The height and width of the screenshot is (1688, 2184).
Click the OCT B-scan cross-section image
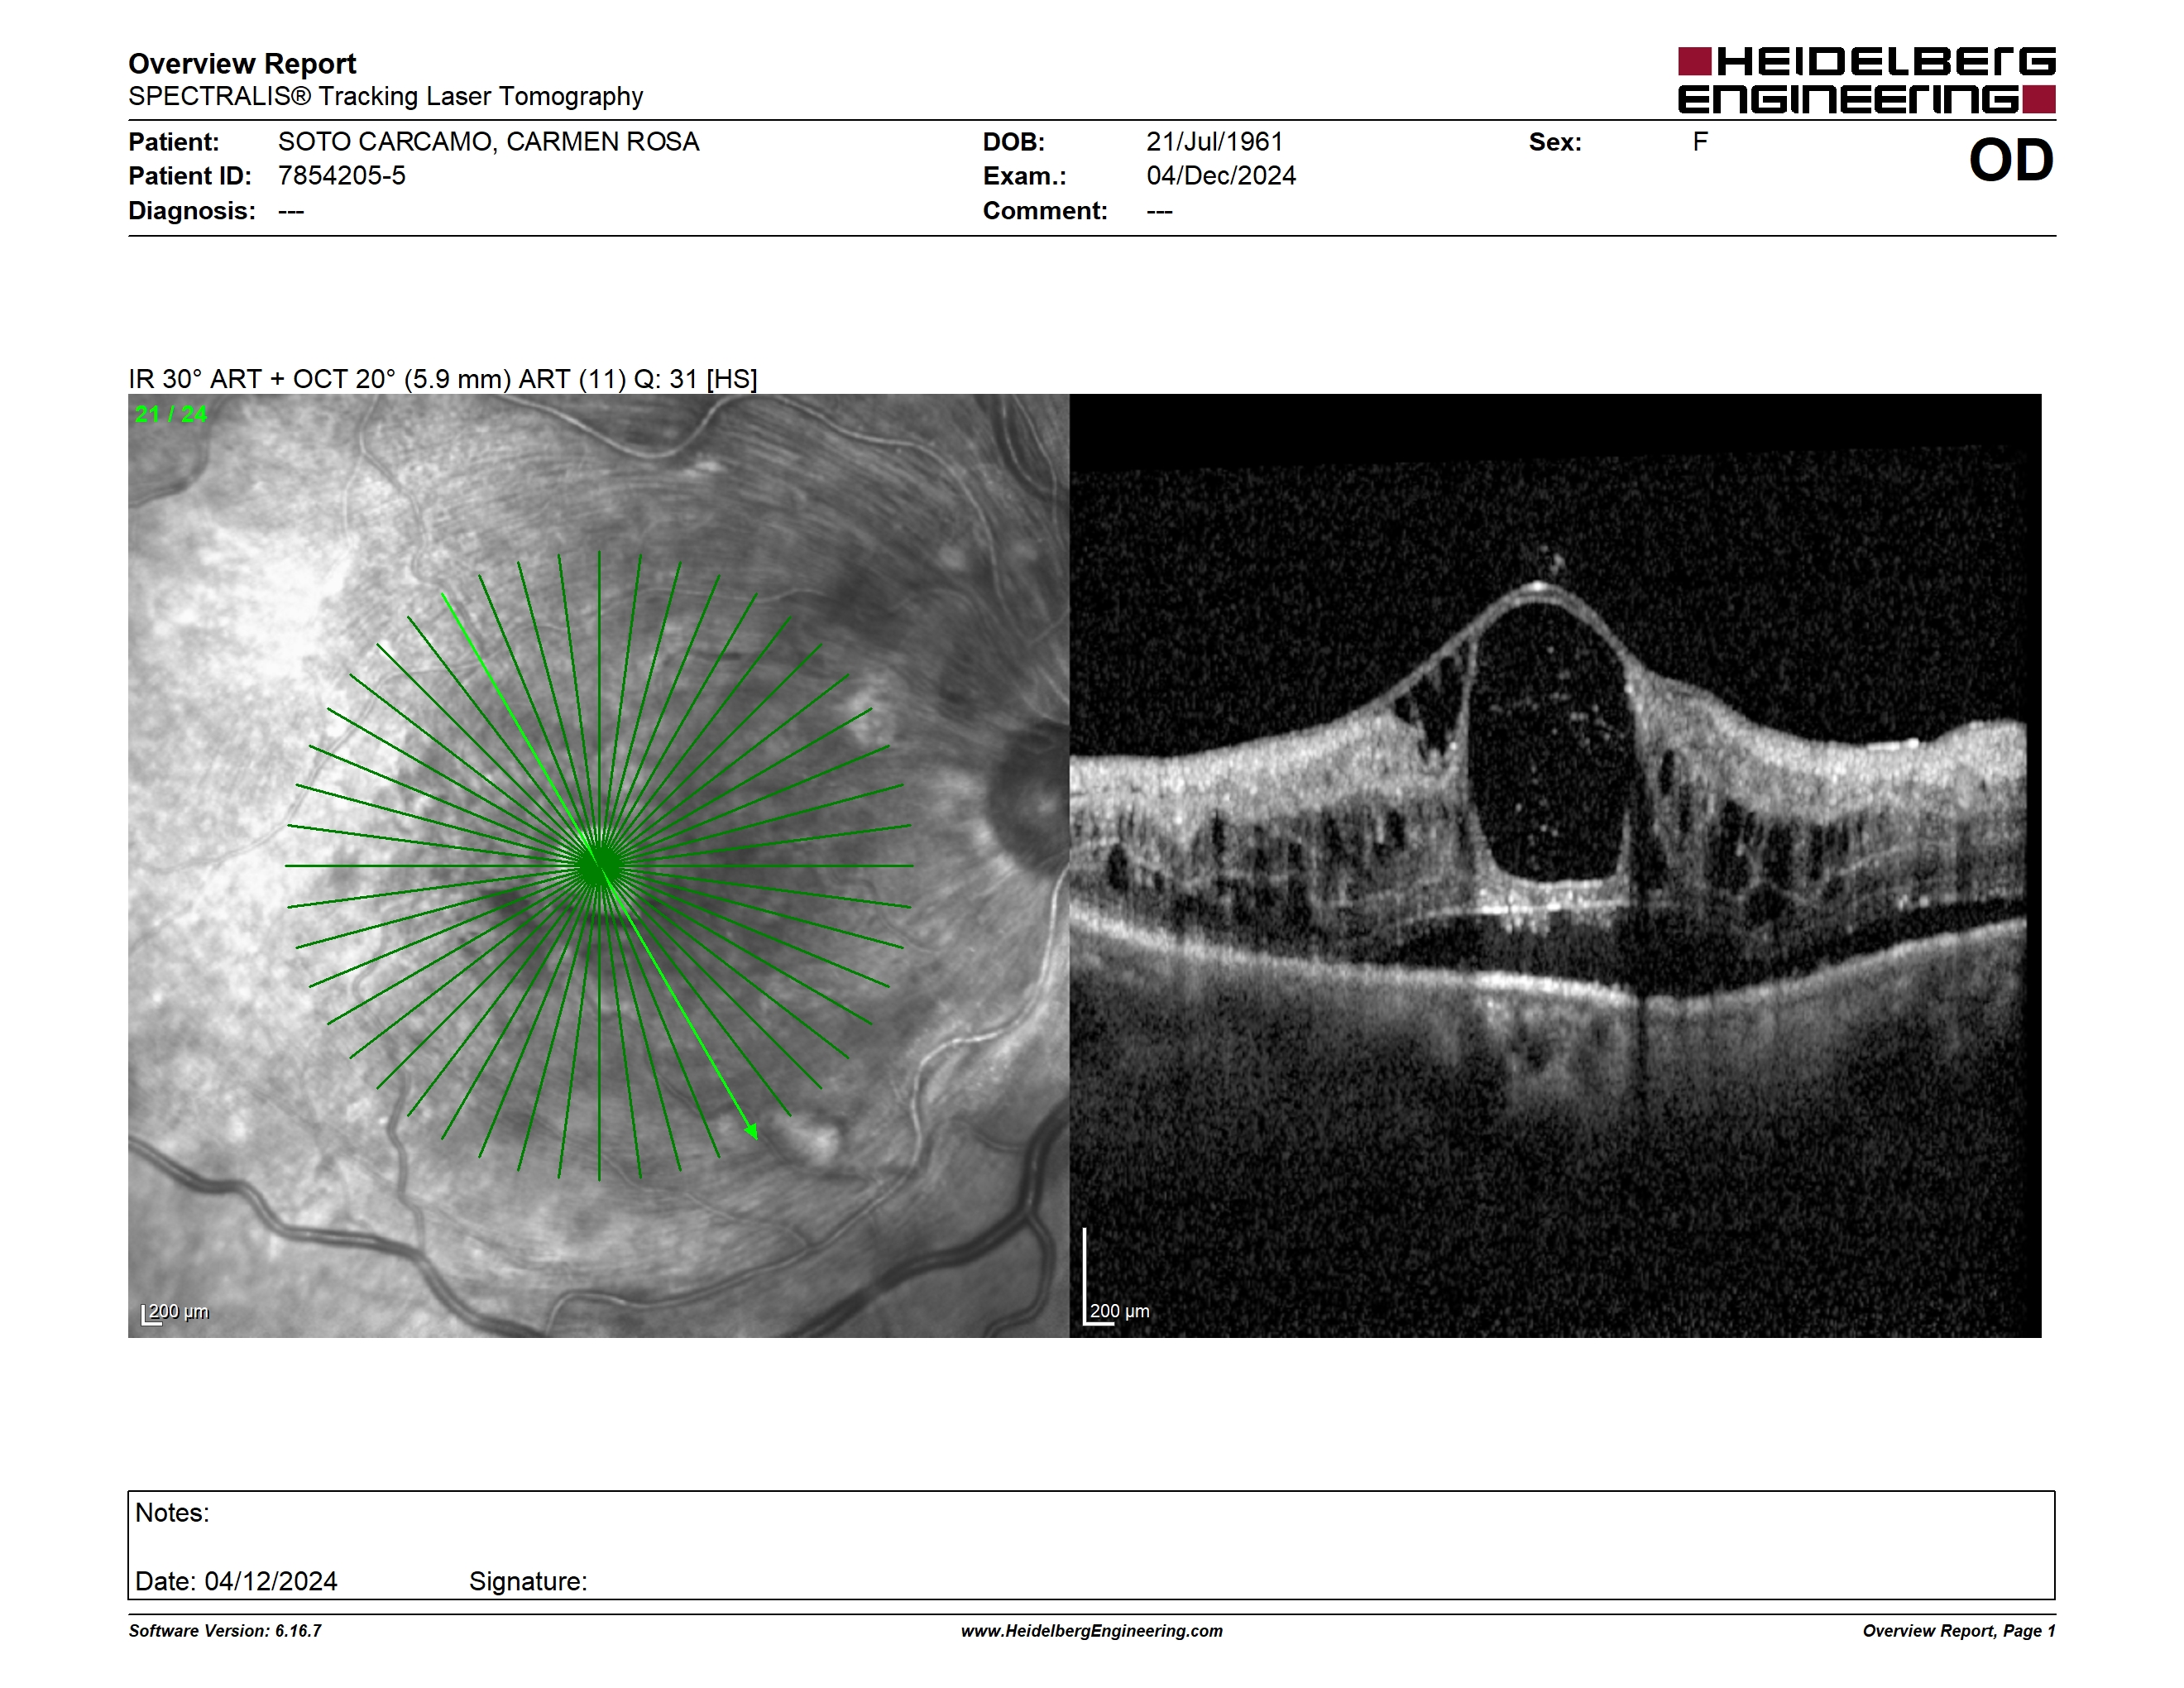(x=1555, y=865)
